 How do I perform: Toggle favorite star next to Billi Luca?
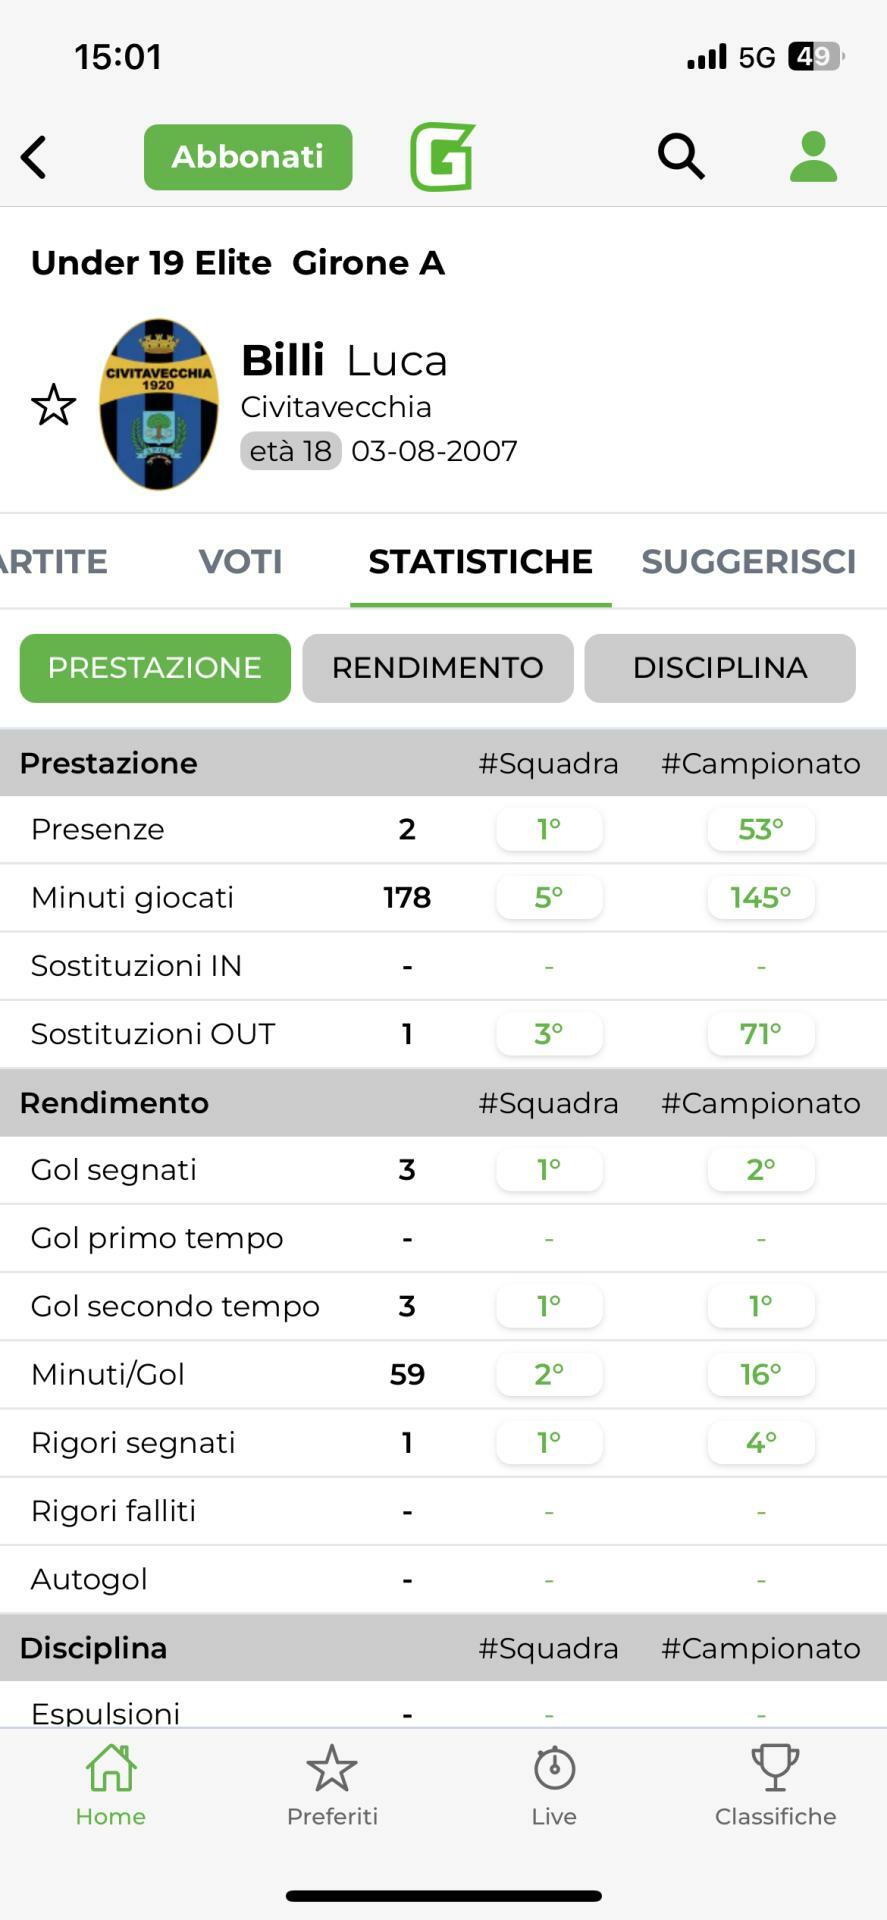[x=53, y=405]
